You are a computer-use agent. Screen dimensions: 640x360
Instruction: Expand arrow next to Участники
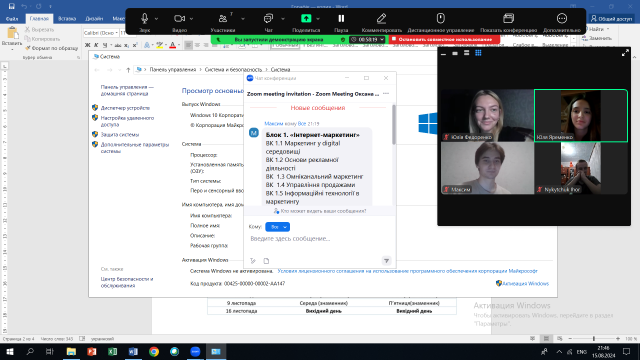point(243,19)
